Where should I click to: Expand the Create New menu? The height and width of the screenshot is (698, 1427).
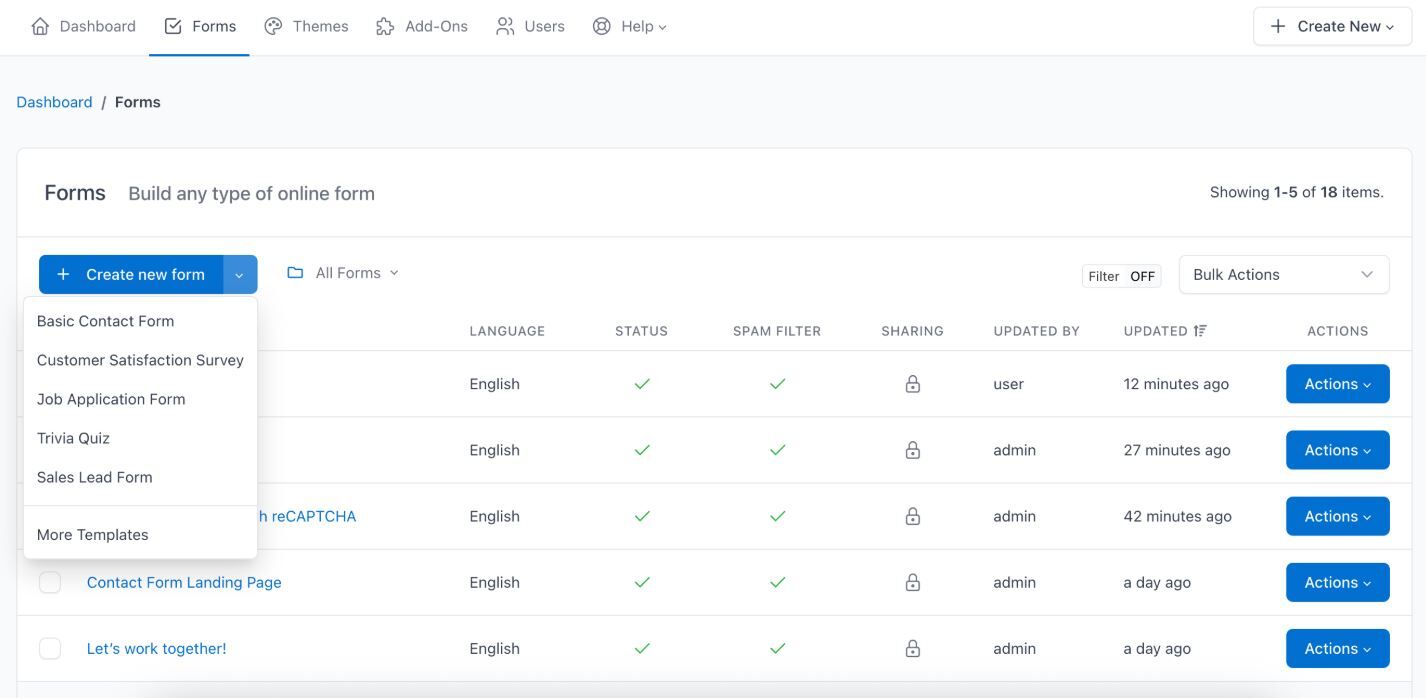coord(1332,27)
